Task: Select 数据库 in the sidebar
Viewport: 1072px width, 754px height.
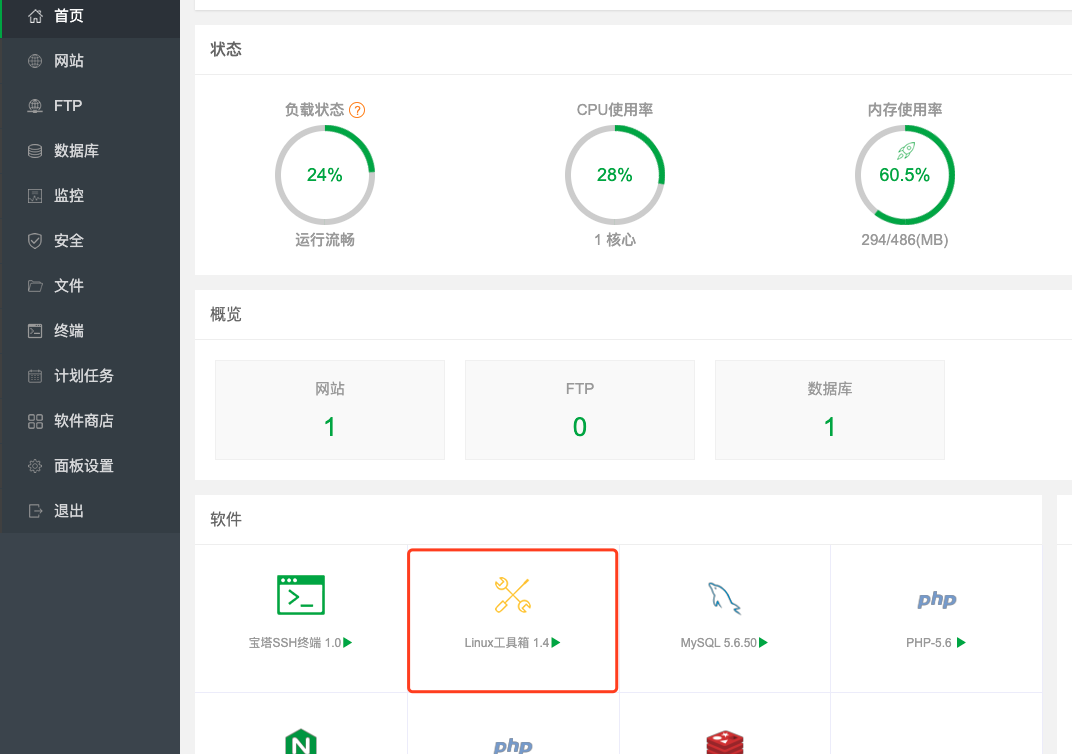Action: click(x=90, y=151)
